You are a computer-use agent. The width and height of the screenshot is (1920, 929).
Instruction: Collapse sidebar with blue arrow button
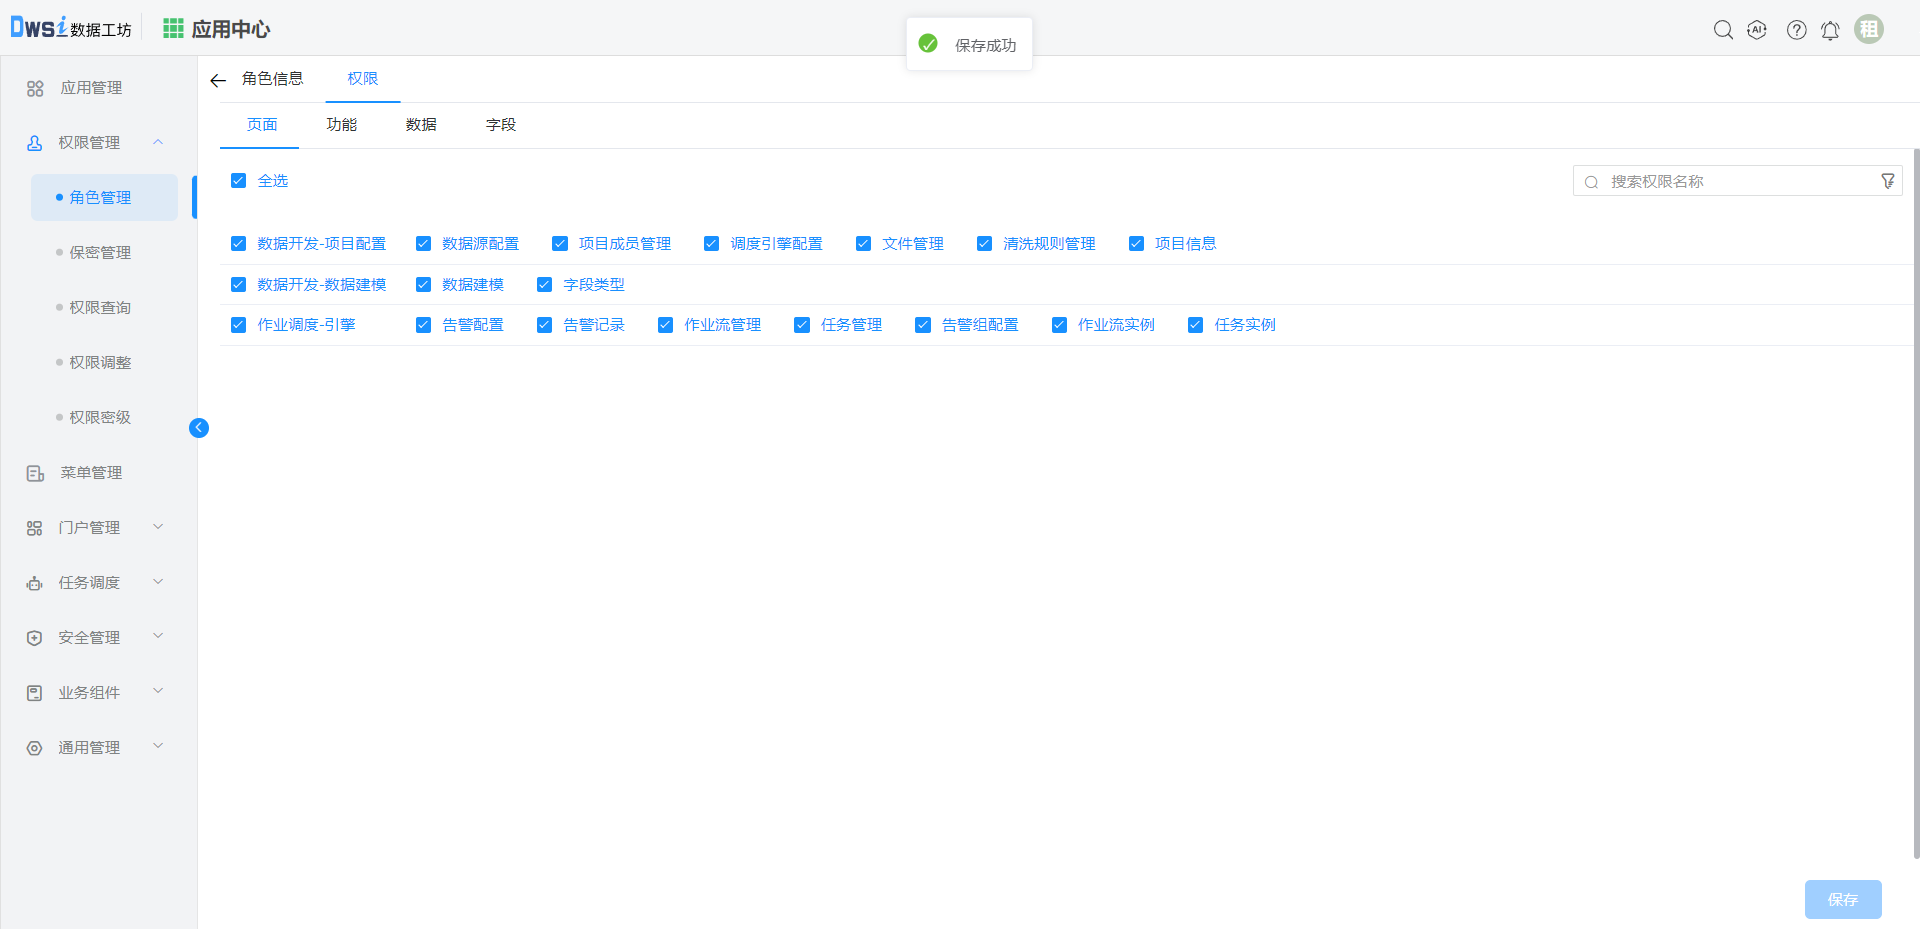(199, 428)
